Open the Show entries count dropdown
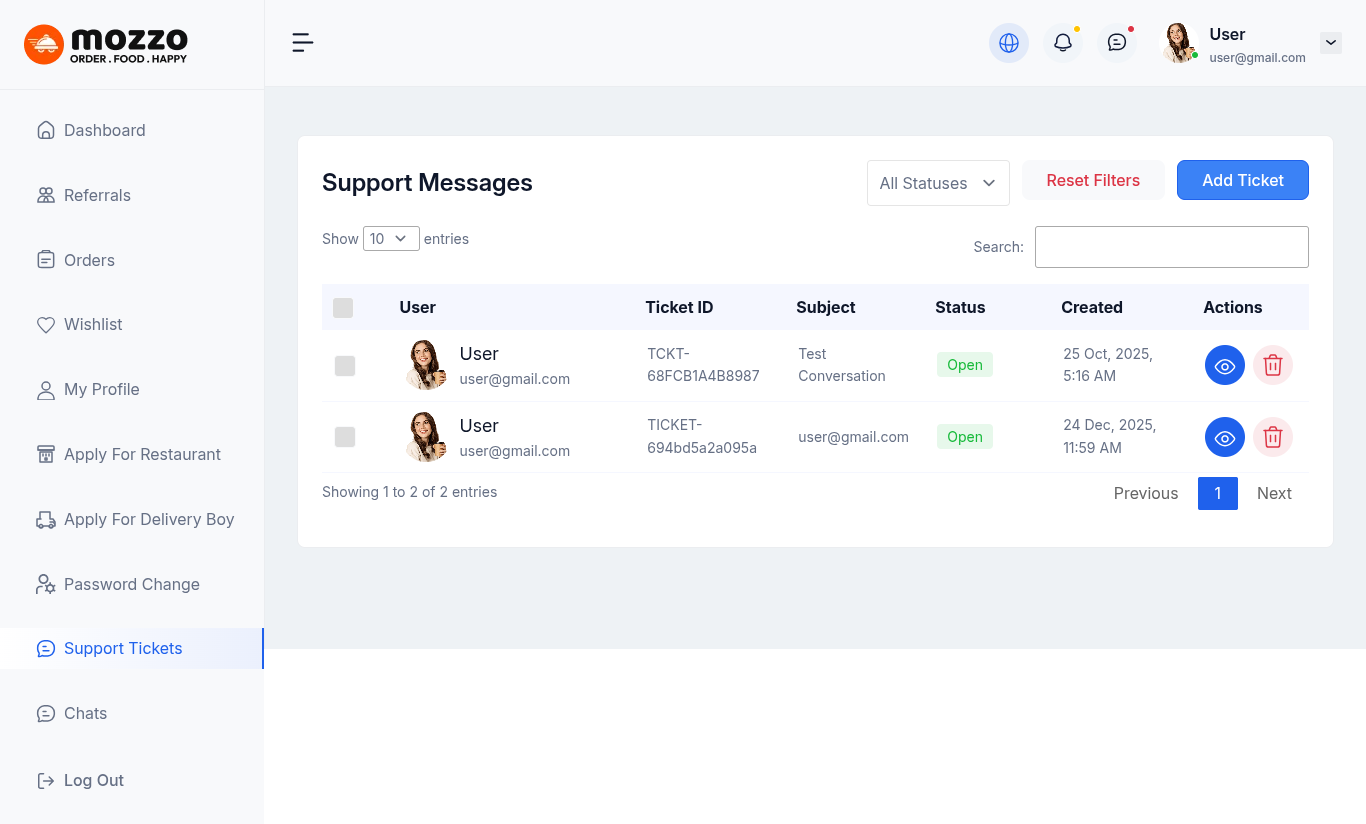 [390, 239]
